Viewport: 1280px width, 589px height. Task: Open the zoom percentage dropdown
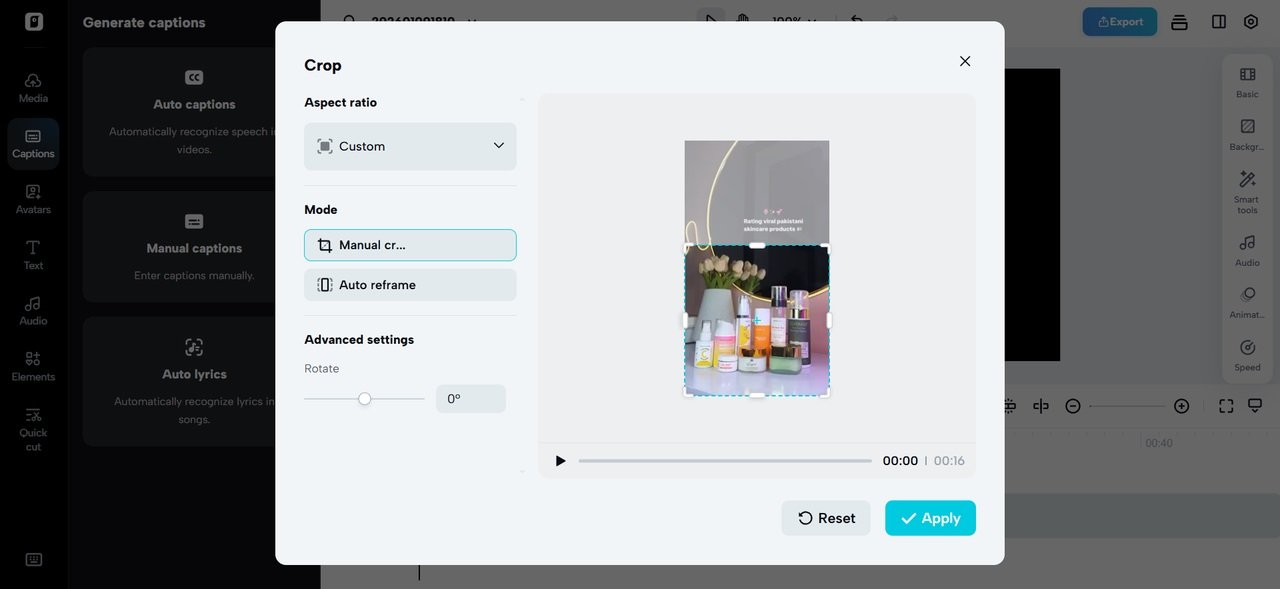pyautogui.click(x=795, y=21)
